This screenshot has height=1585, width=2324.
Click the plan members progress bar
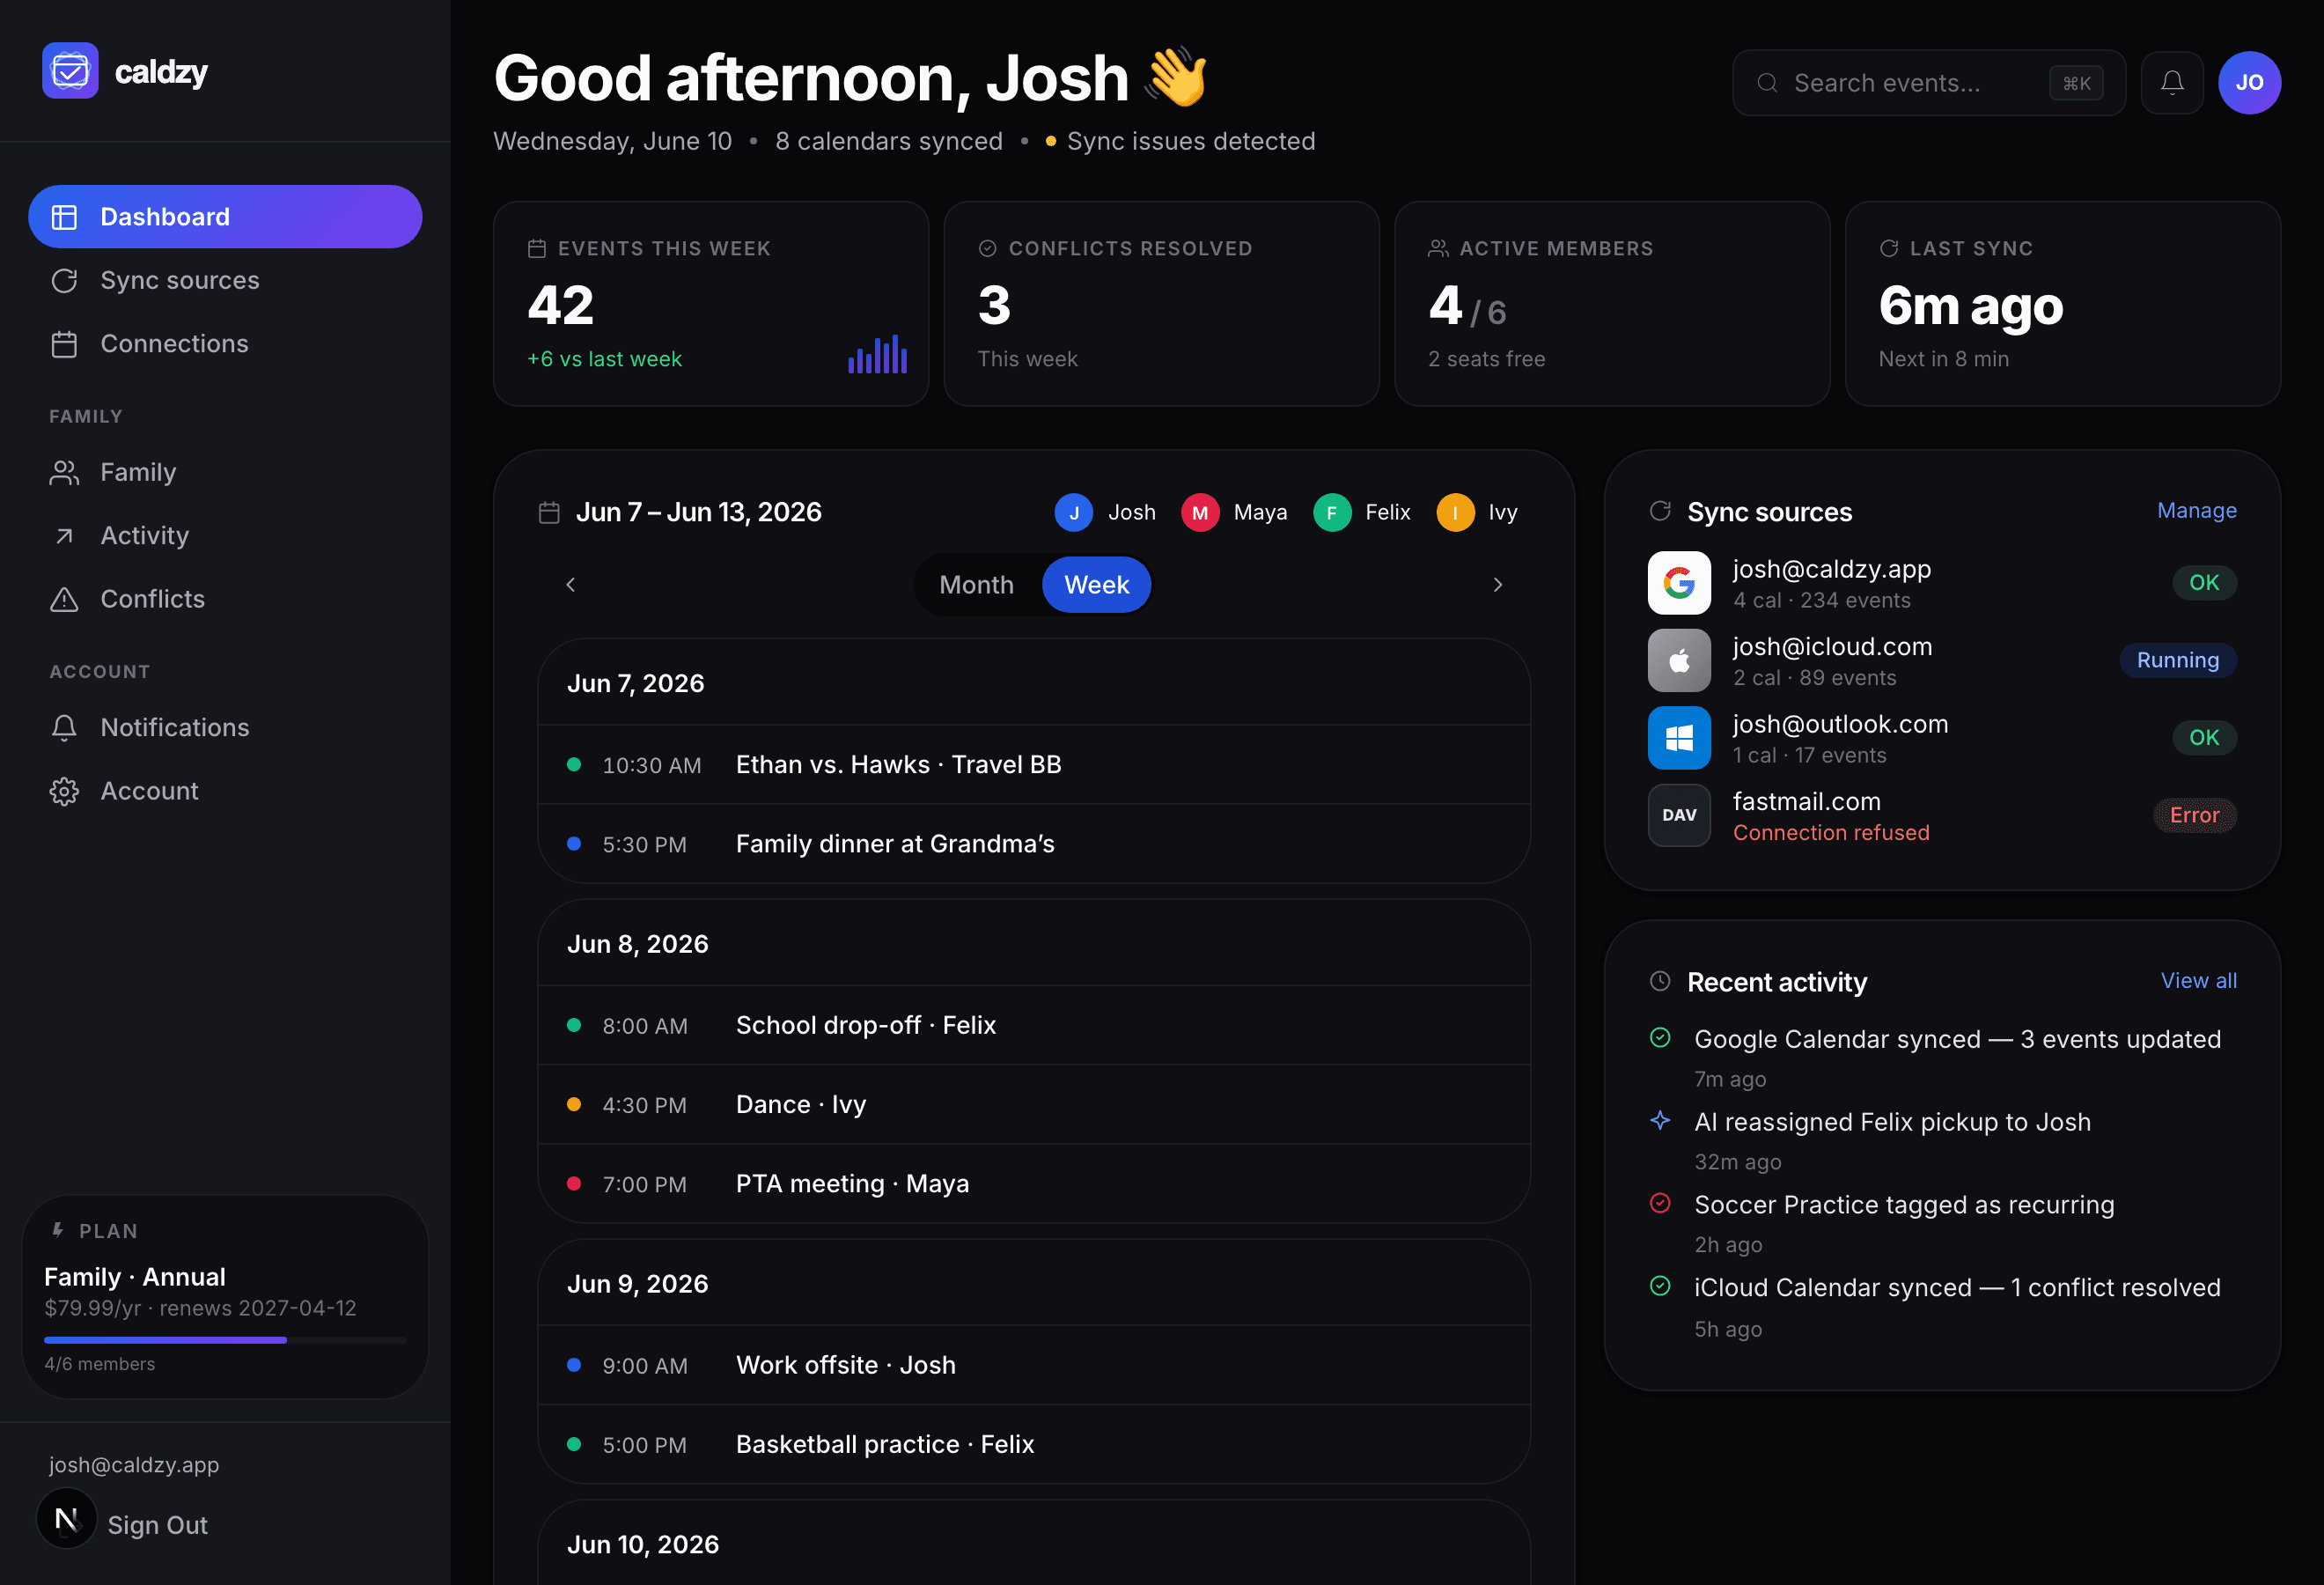click(x=225, y=1340)
